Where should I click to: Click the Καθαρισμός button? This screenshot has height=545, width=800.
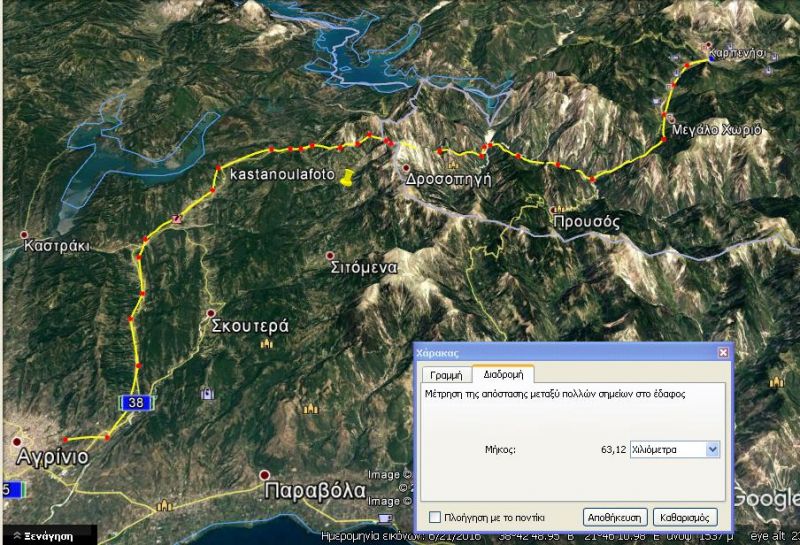(685, 517)
